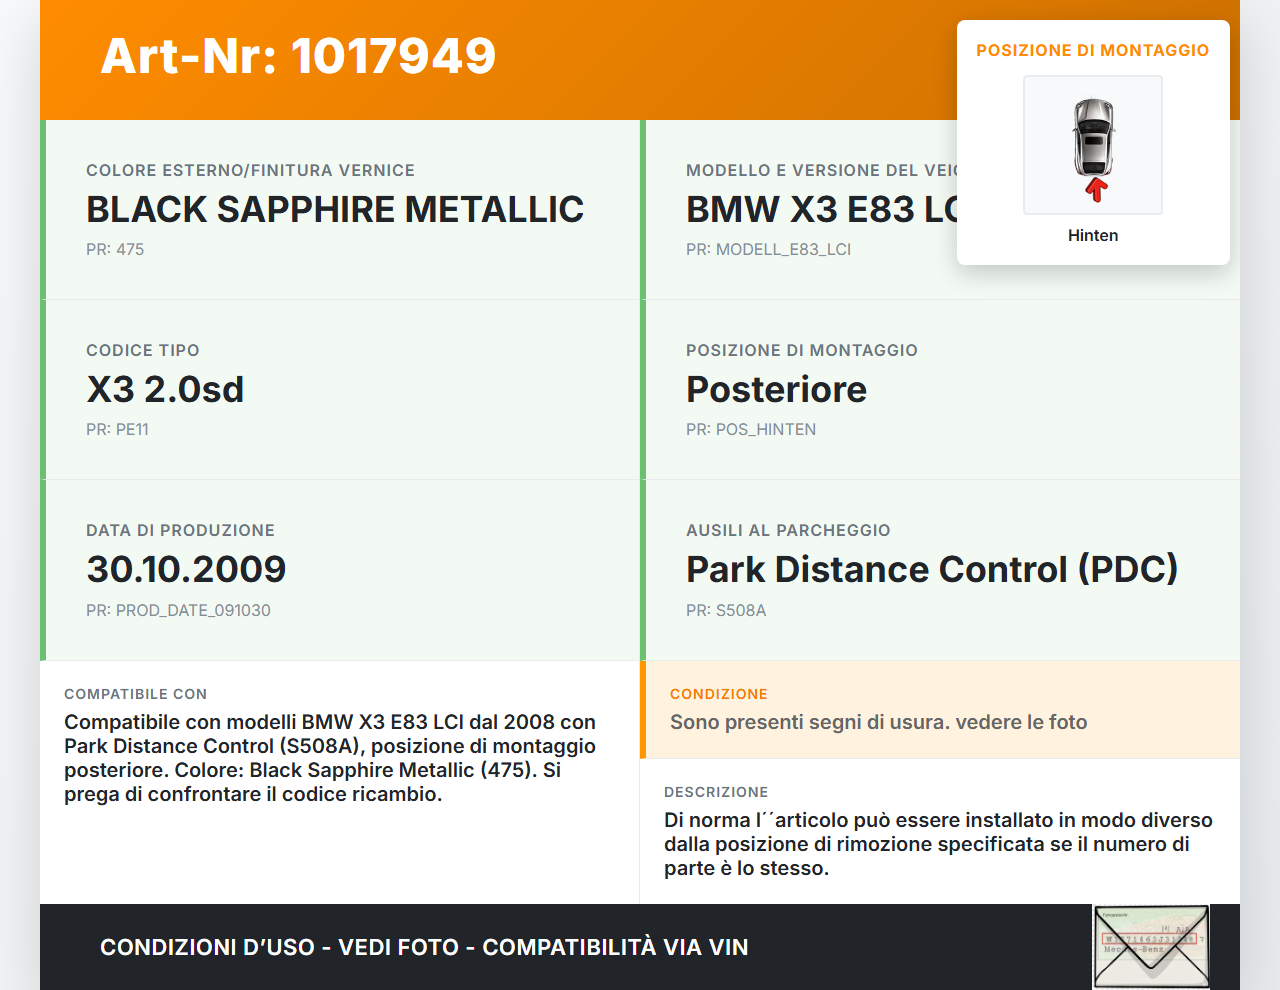Open the 'Hinten' label under car image
This screenshot has width=1280, height=990.
coord(1093,236)
